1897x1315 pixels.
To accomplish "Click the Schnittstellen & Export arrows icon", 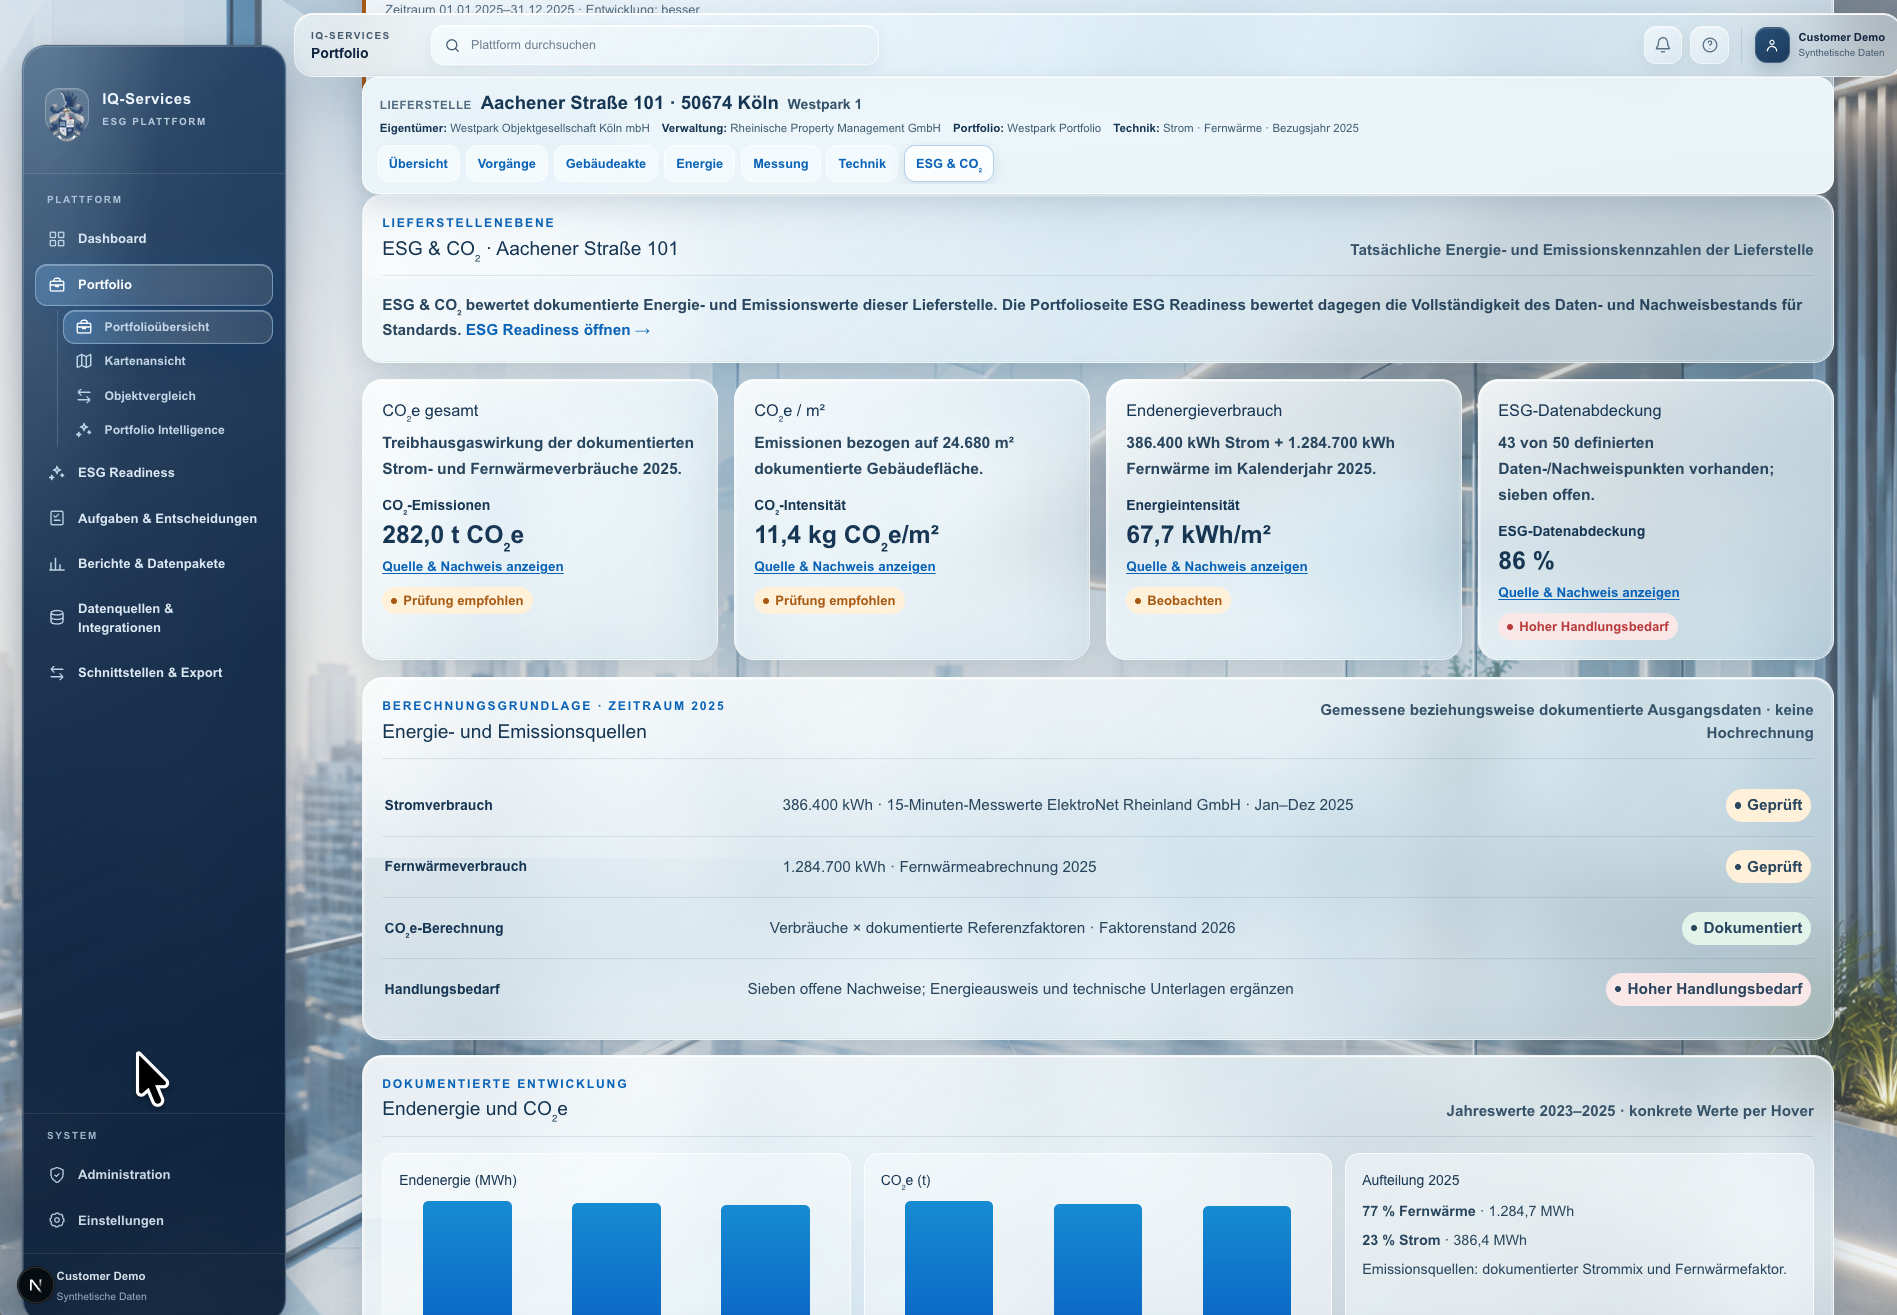I will pos(57,673).
